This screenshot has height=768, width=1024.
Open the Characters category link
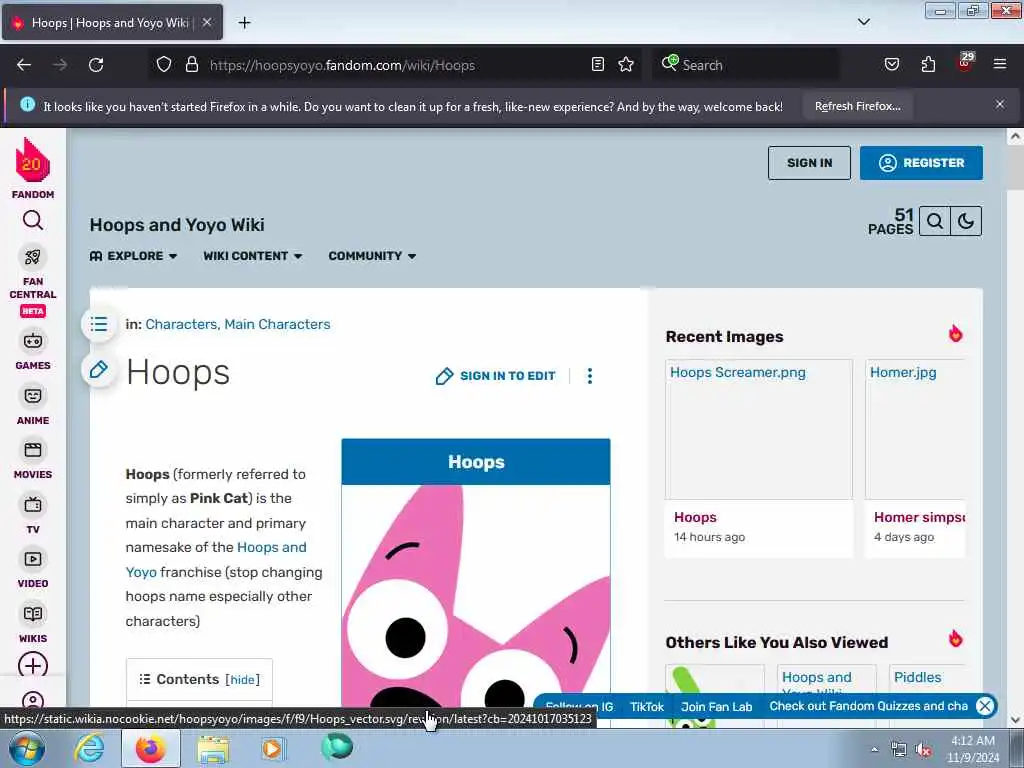(x=182, y=324)
